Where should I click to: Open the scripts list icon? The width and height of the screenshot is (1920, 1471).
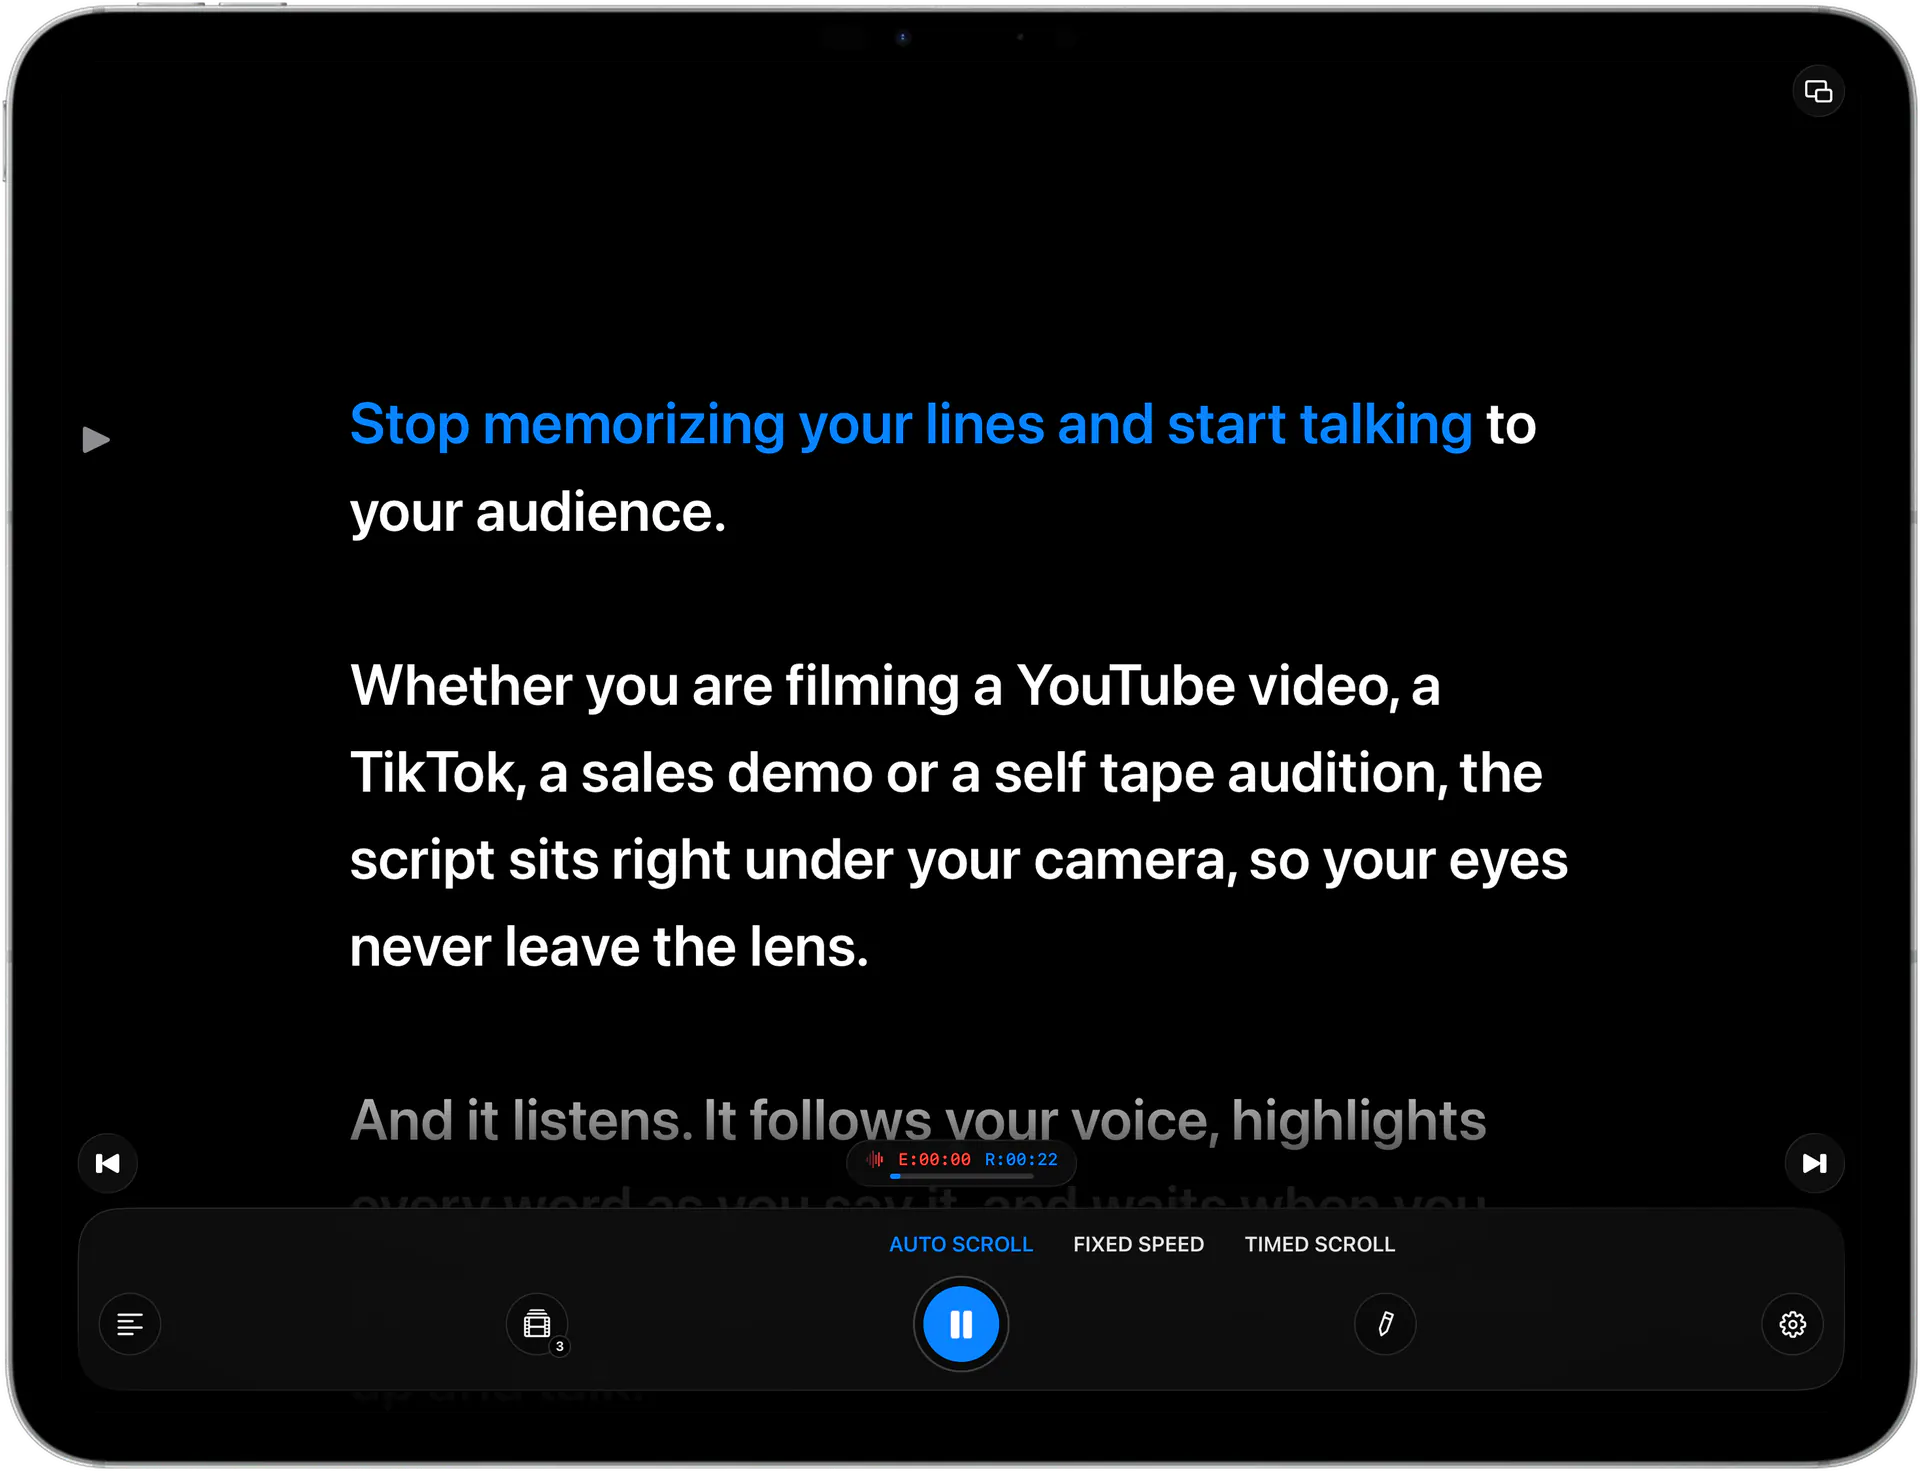click(x=130, y=1324)
